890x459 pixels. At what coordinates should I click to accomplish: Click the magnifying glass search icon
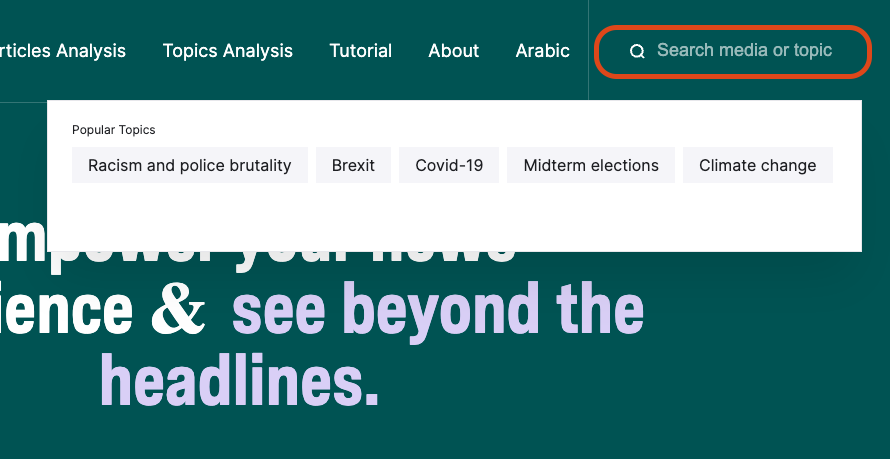point(637,51)
